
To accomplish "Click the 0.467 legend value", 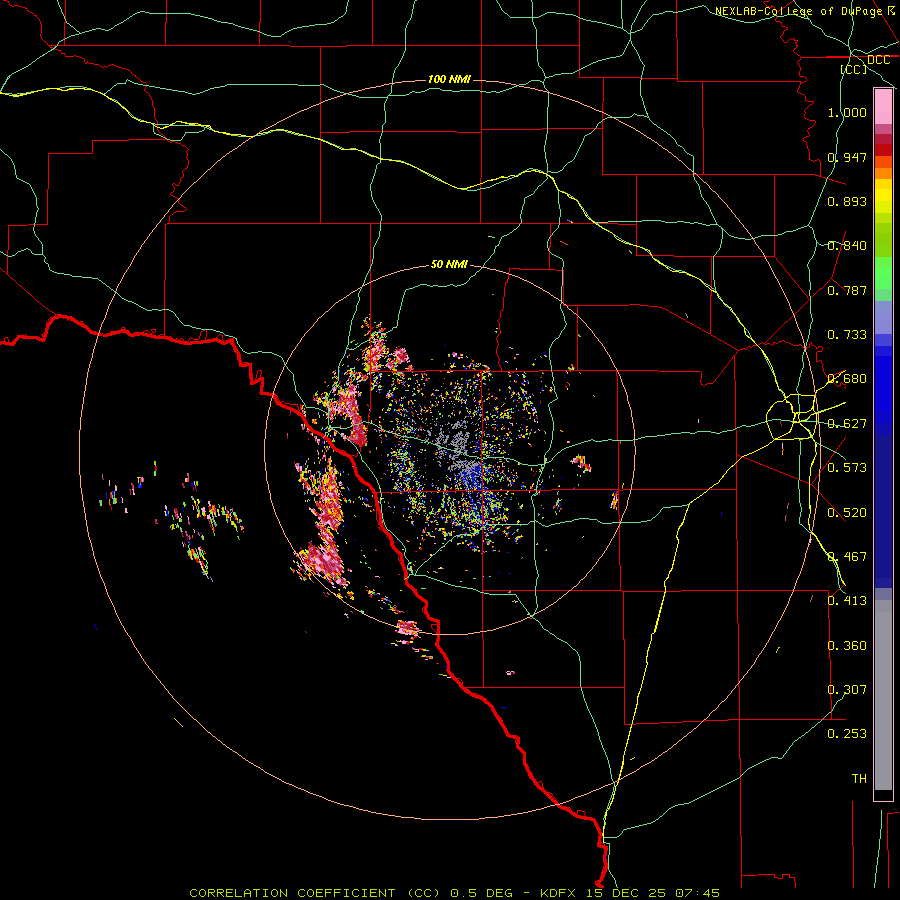I will [x=847, y=557].
